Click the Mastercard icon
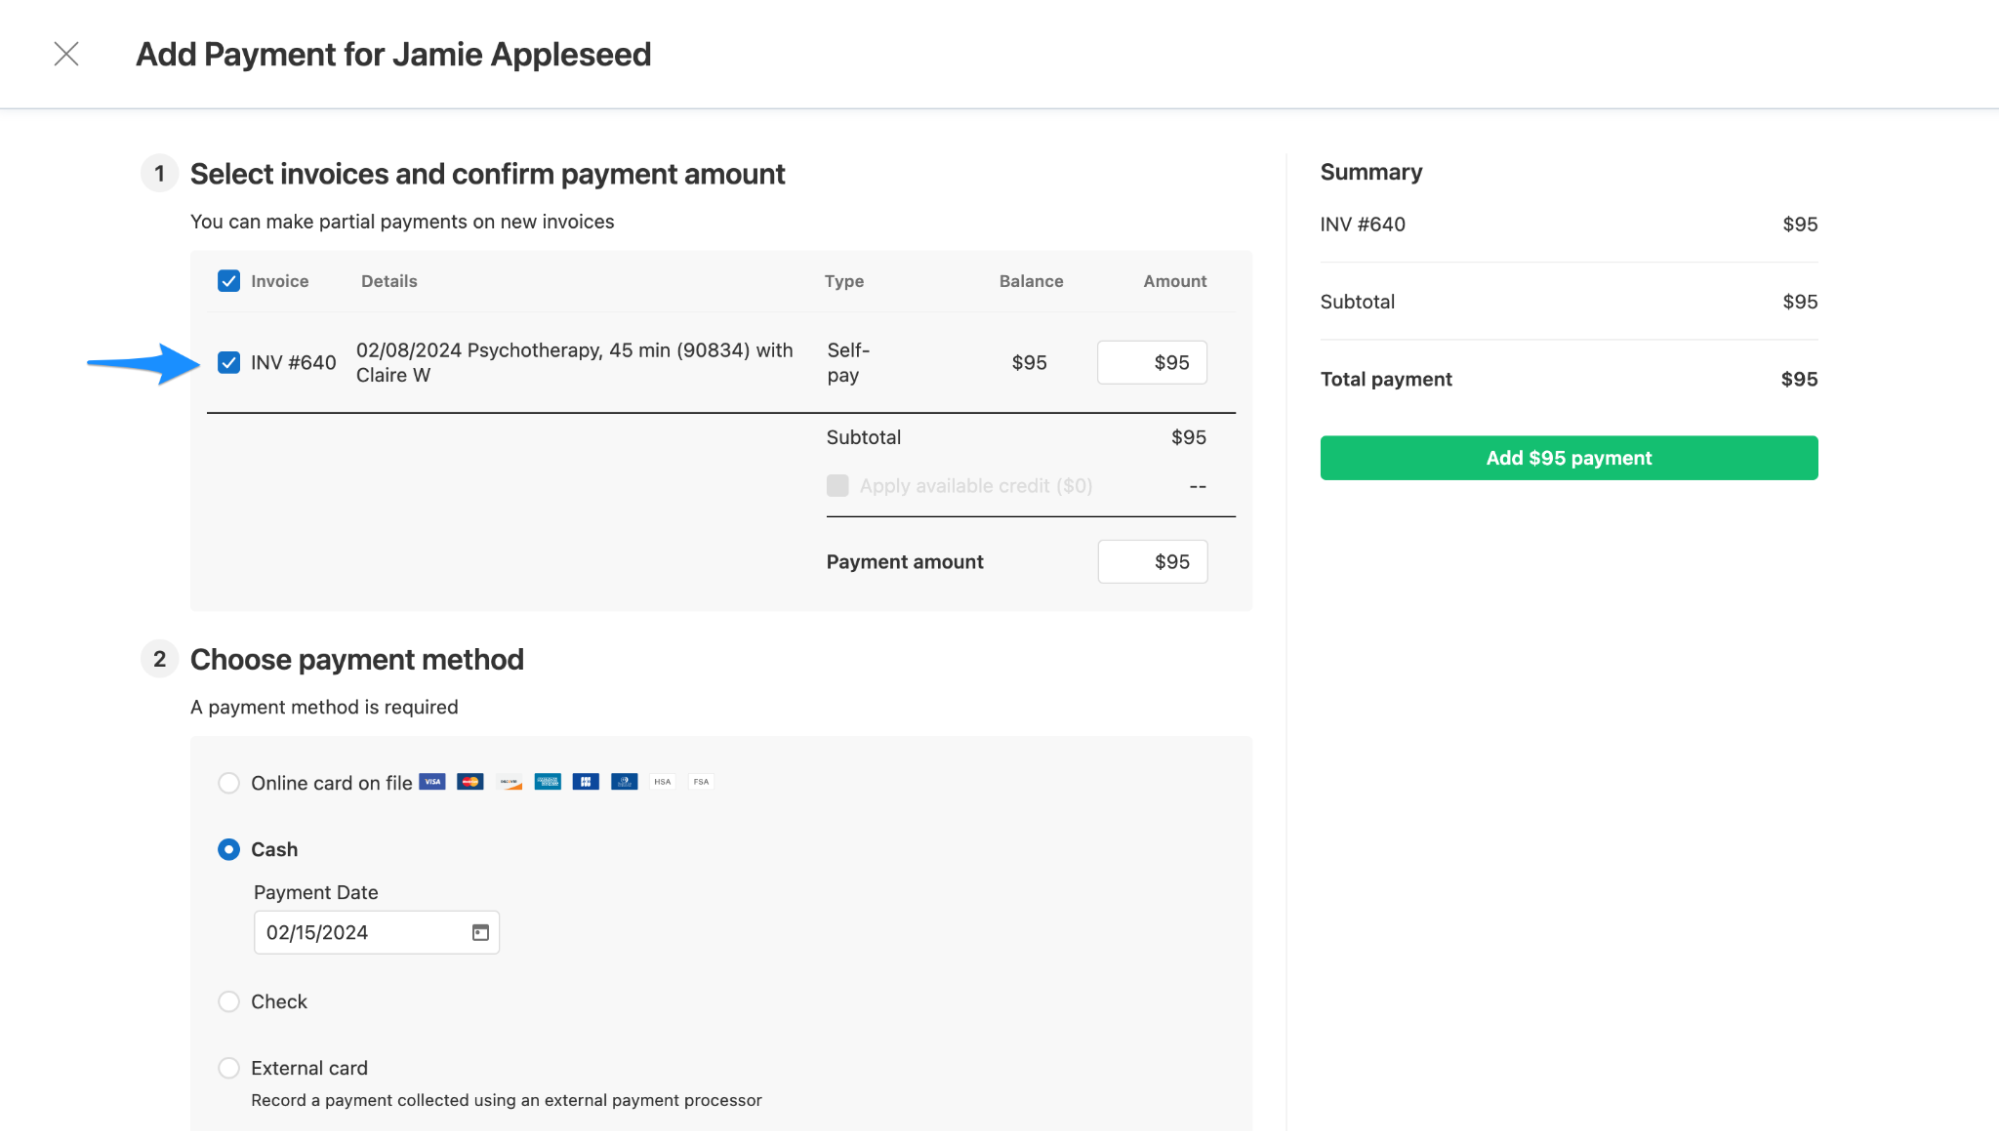Viewport: 1999px width, 1132px height. tap(470, 782)
